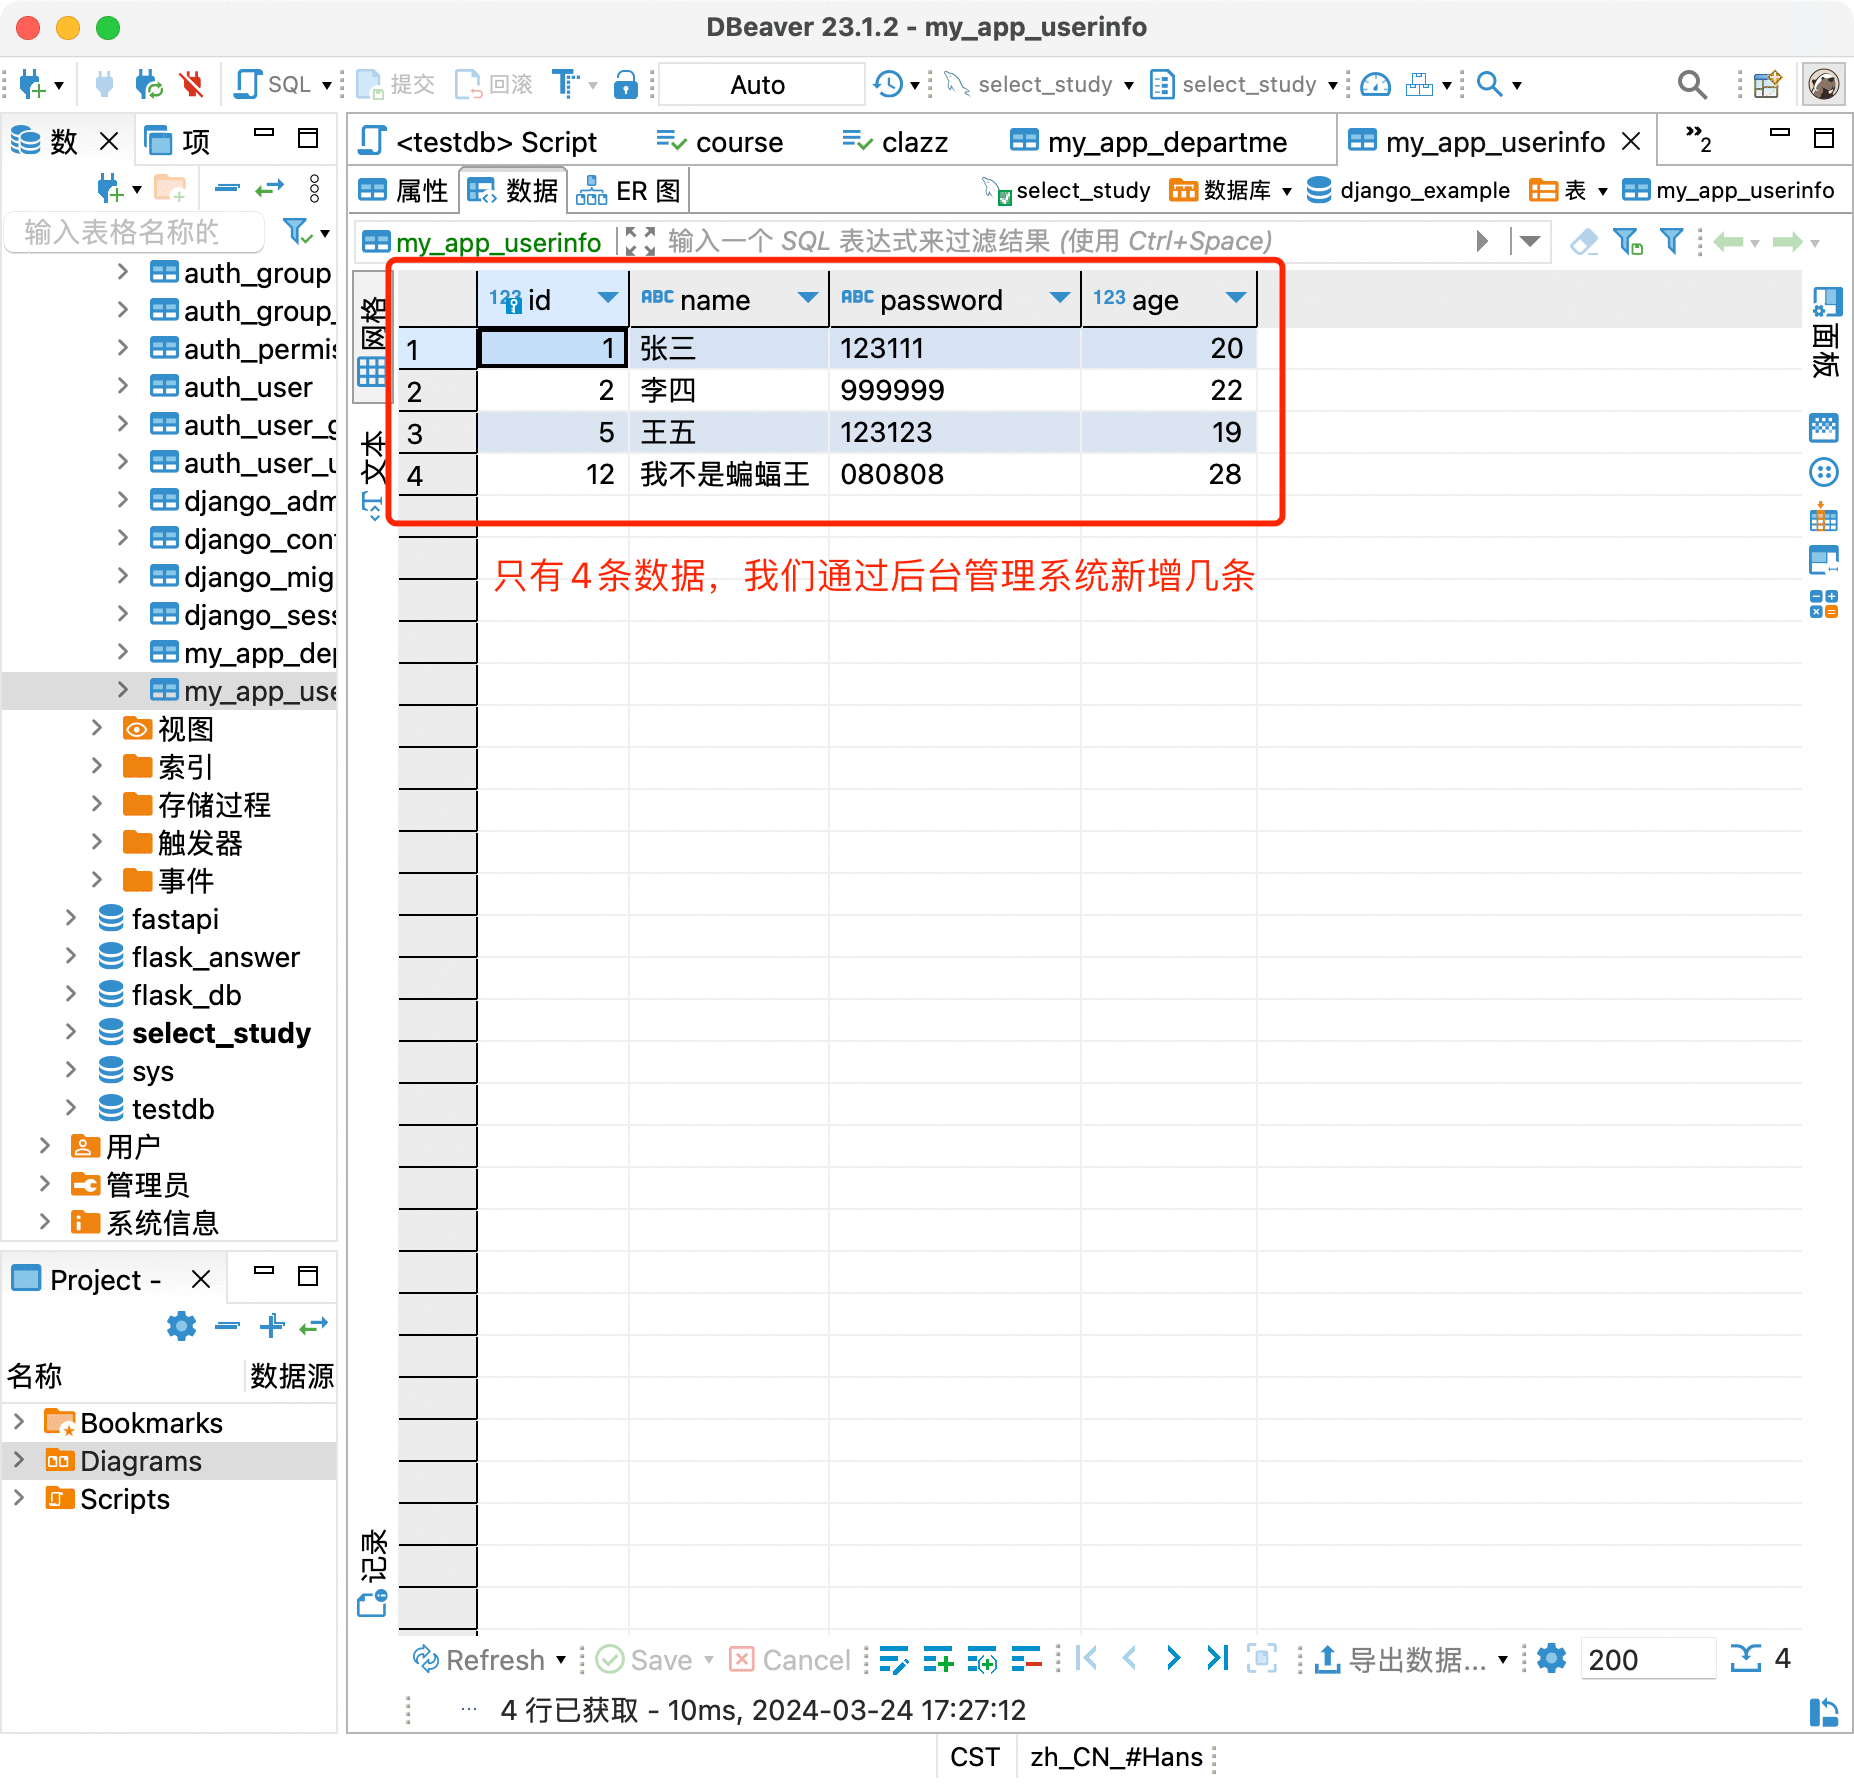The image size is (1854, 1786).
Task: Click the eraser clear-filter icon
Action: coord(1584,241)
